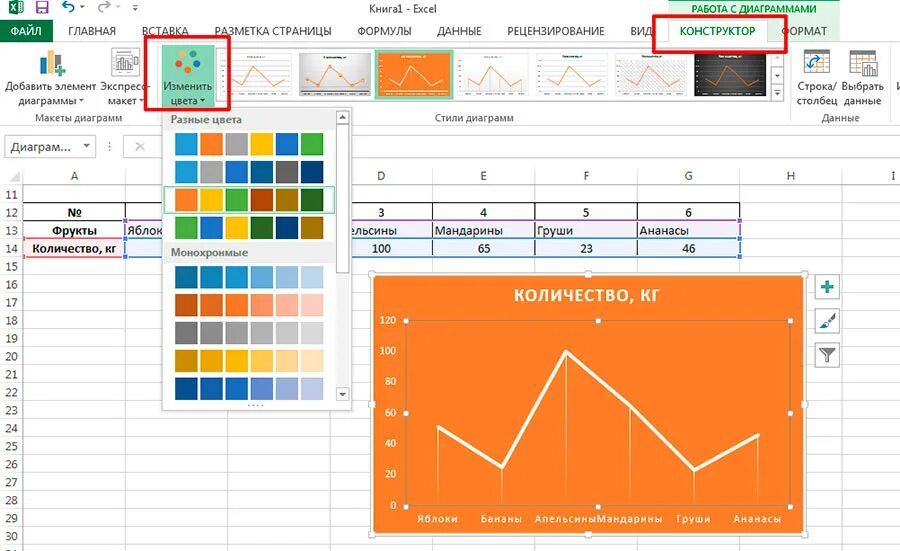Choose the monochrome blue palette's darkest swatch

tap(186, 277)
